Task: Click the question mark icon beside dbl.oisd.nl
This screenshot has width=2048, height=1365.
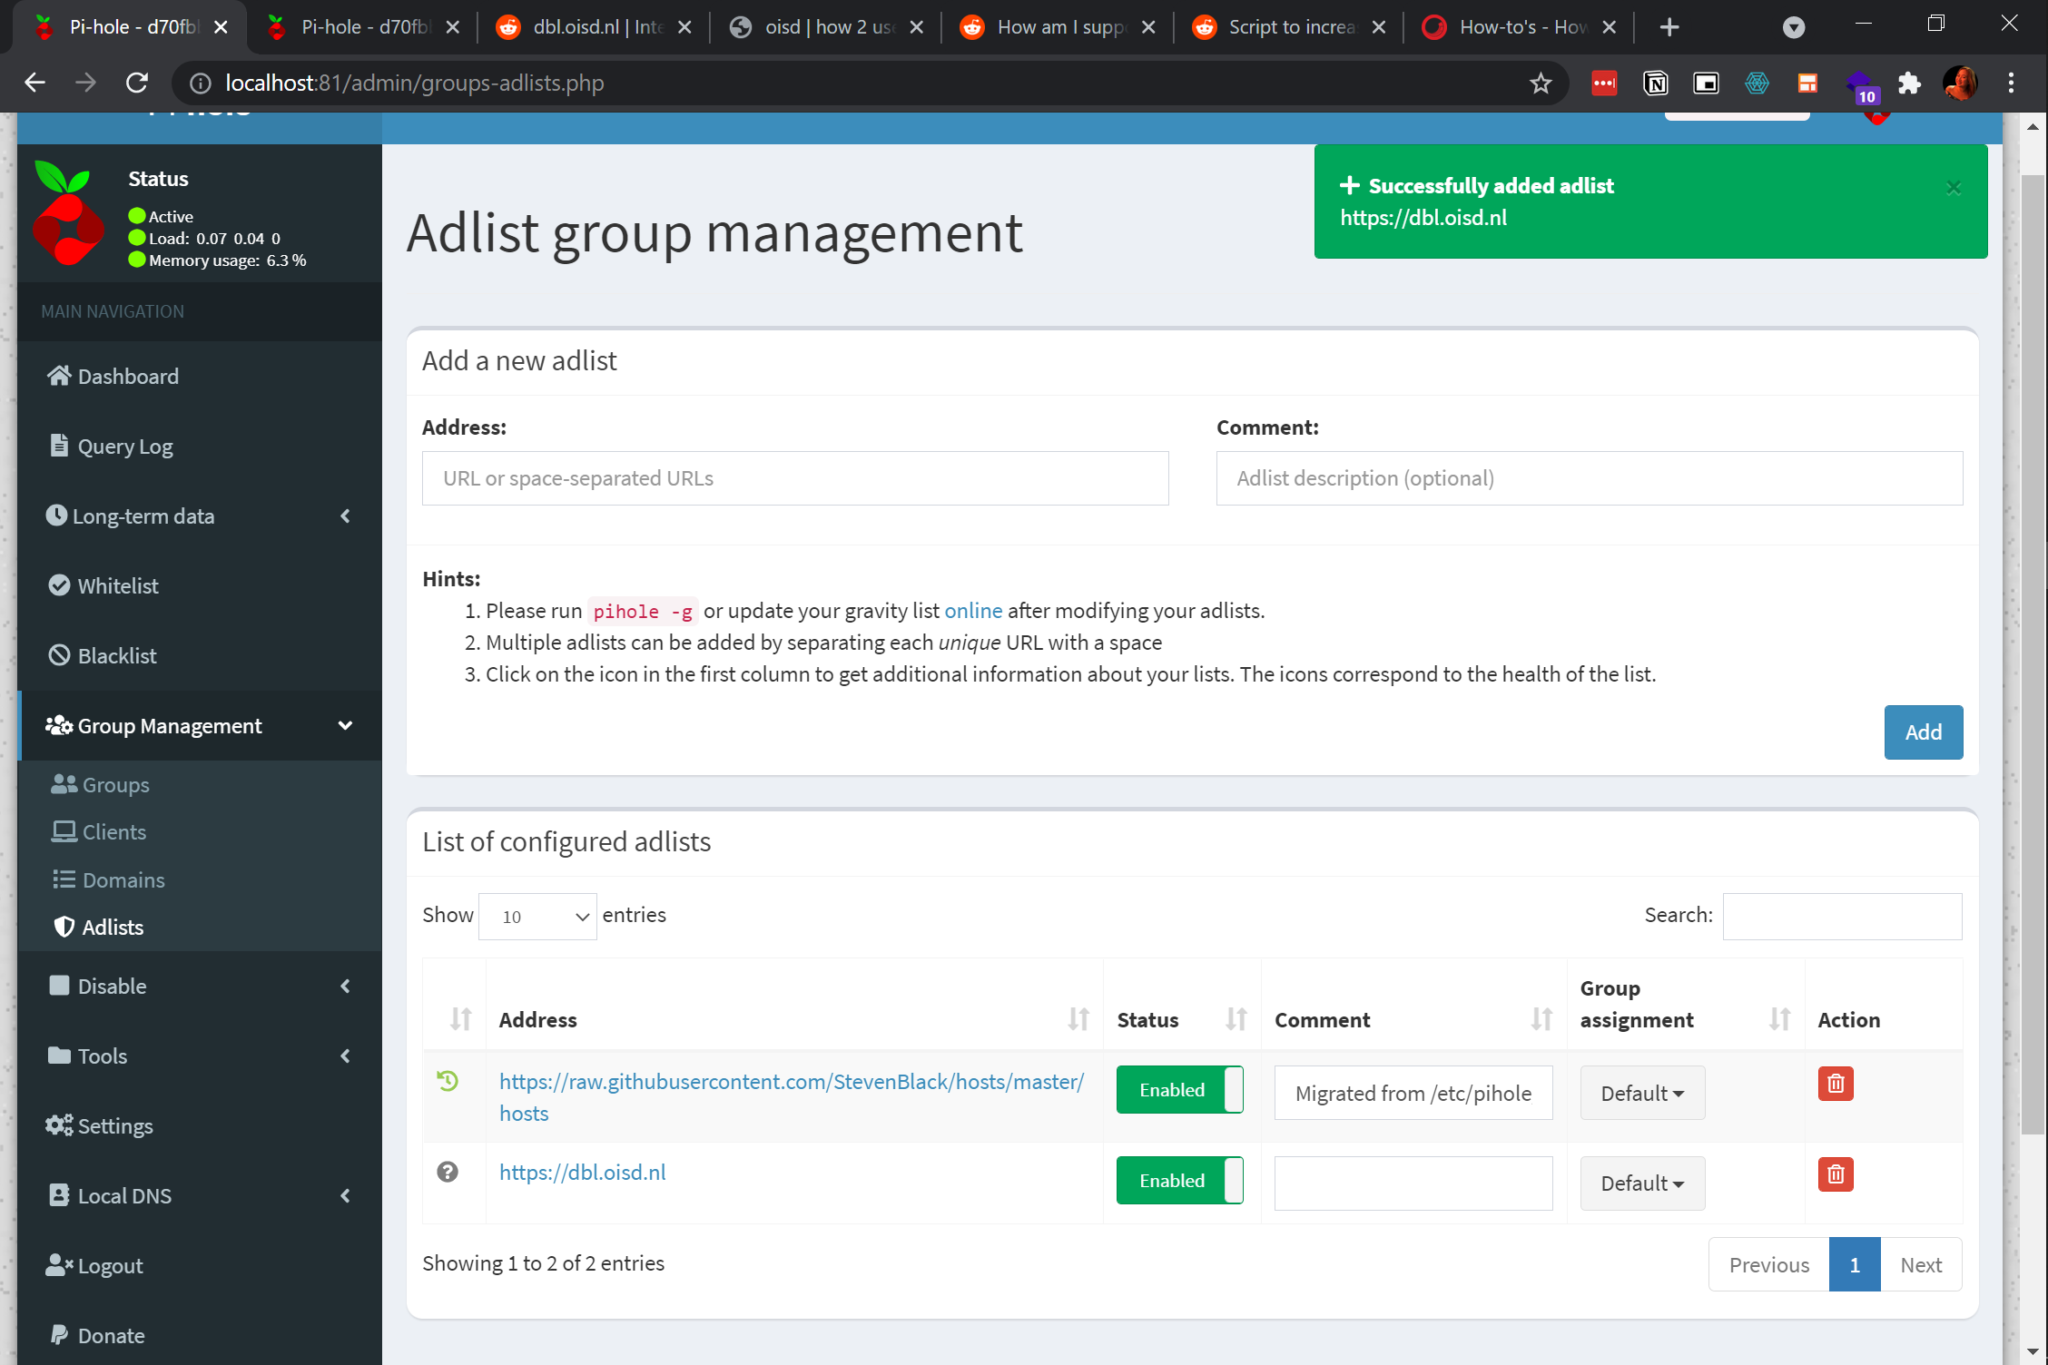Action: pos(447,1172)
